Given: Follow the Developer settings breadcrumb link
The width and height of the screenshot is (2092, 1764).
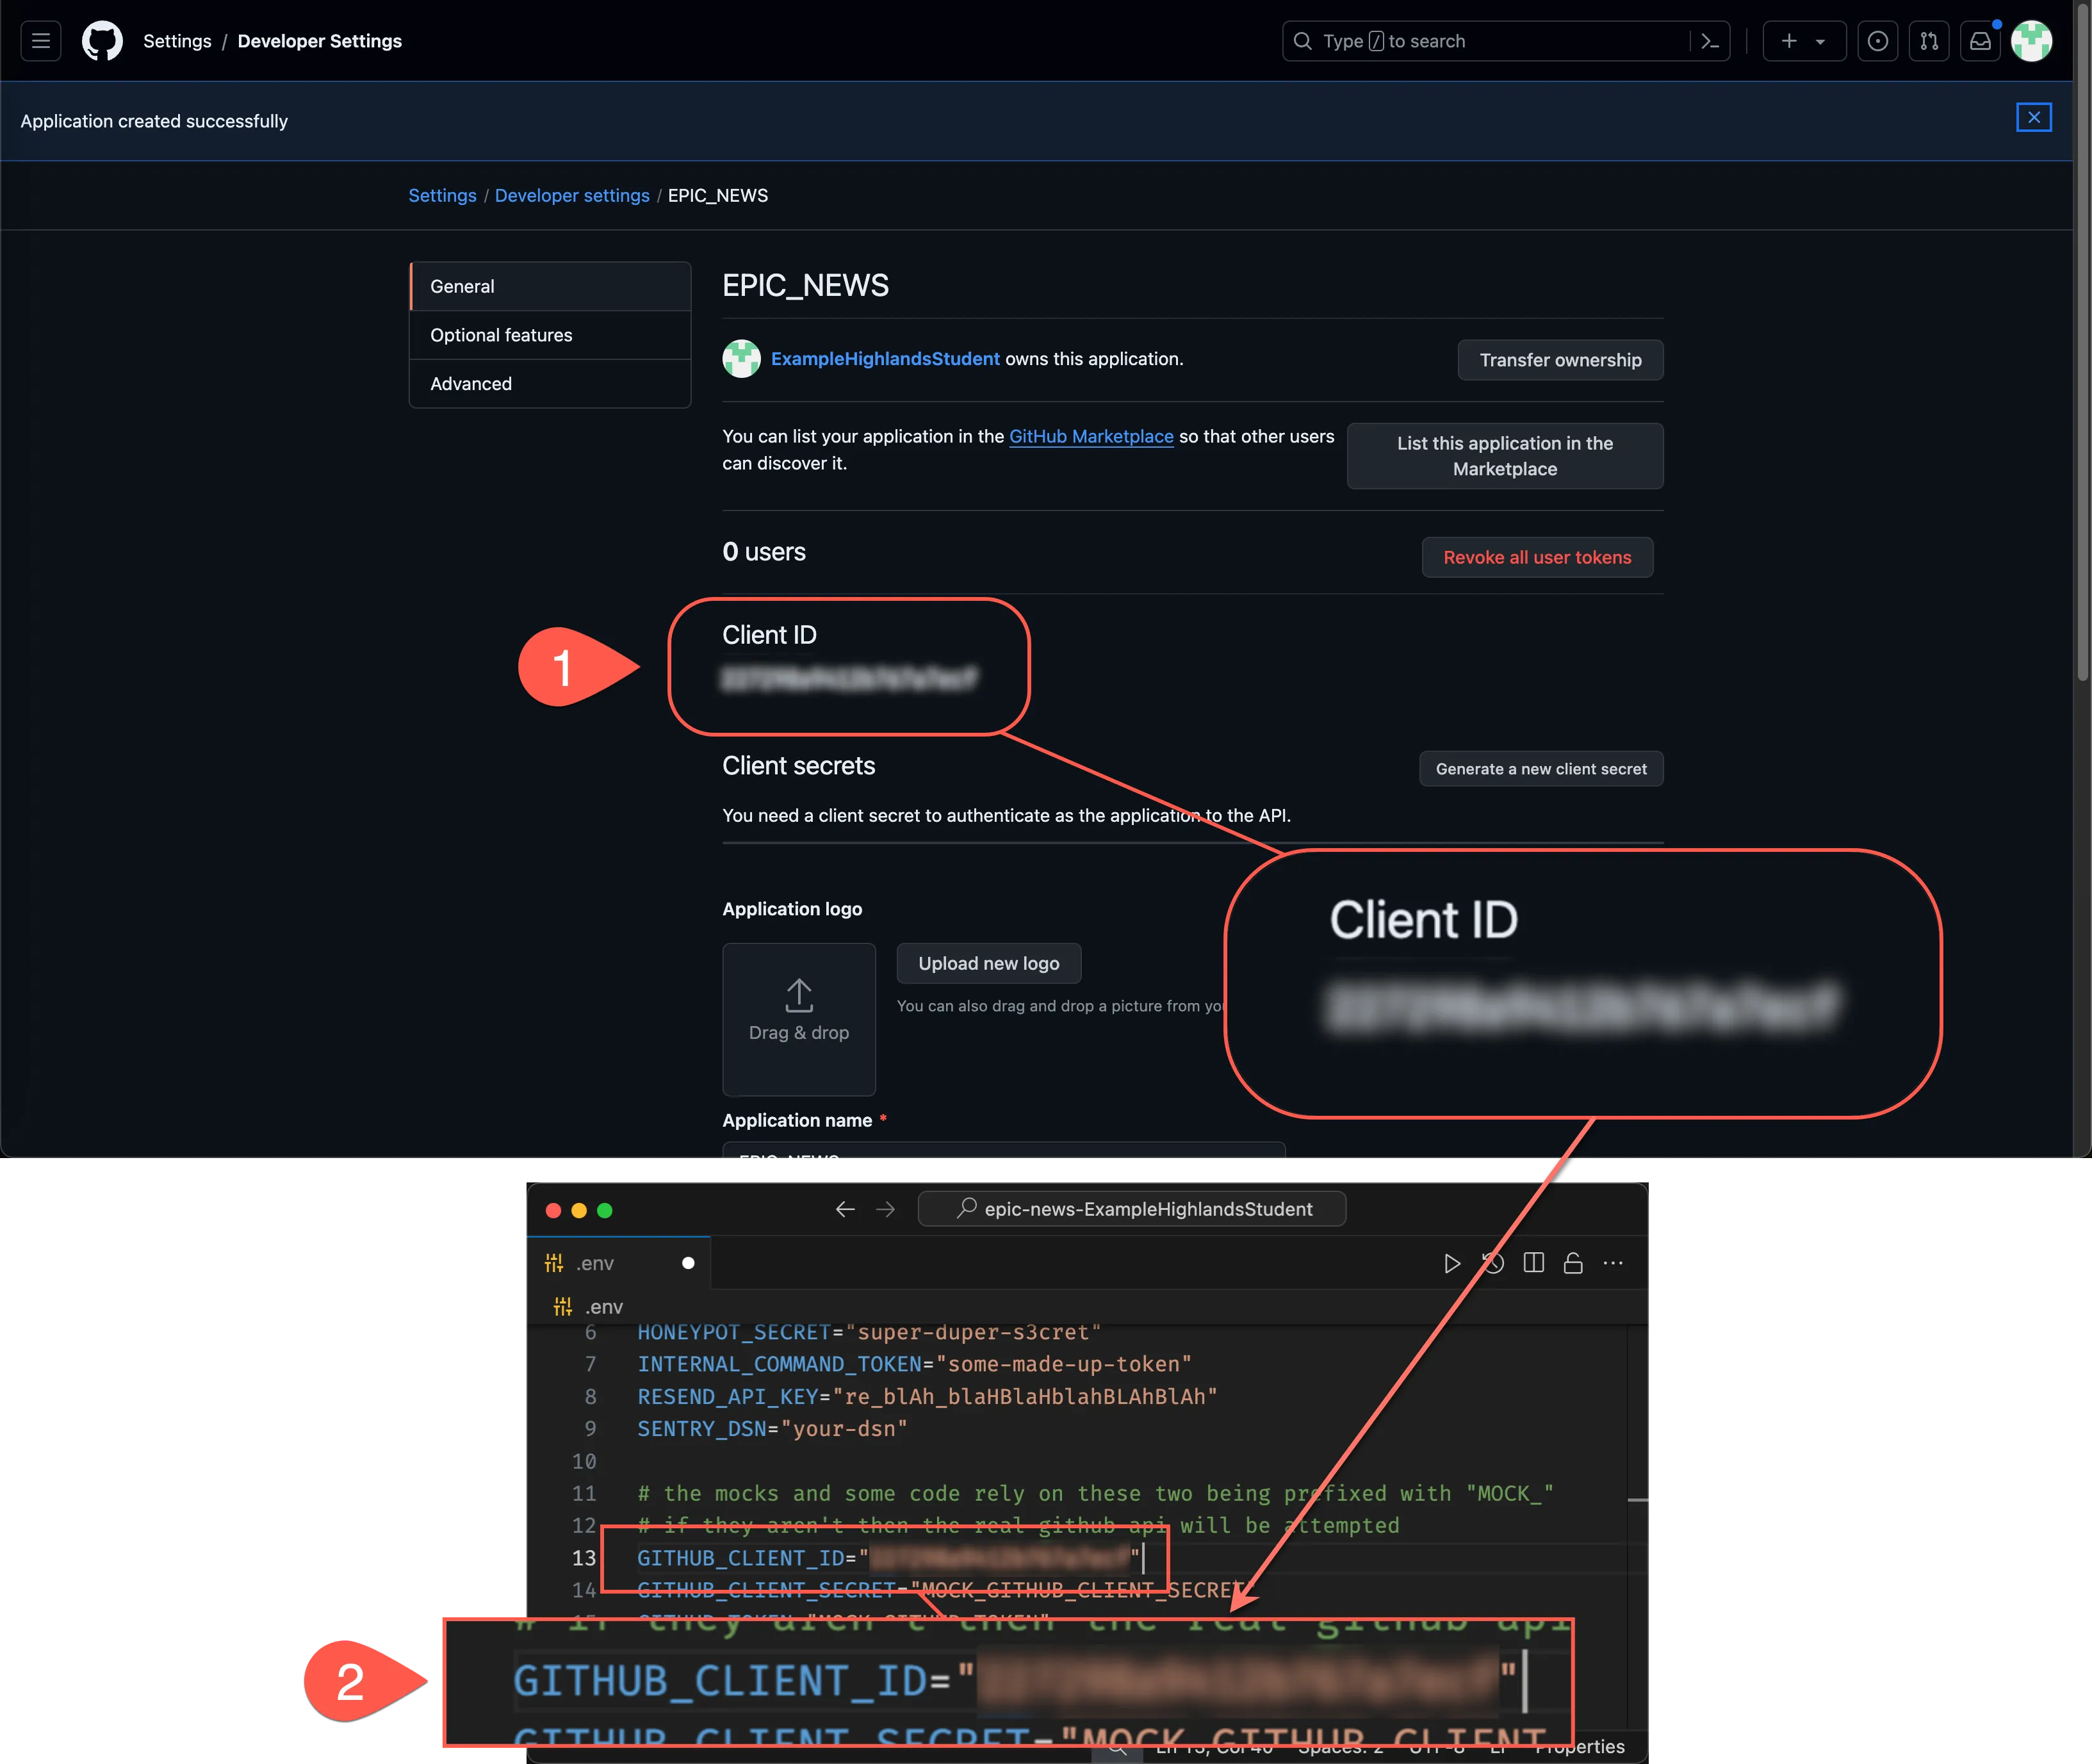Looking at the screenshot, I should [572, 195].
